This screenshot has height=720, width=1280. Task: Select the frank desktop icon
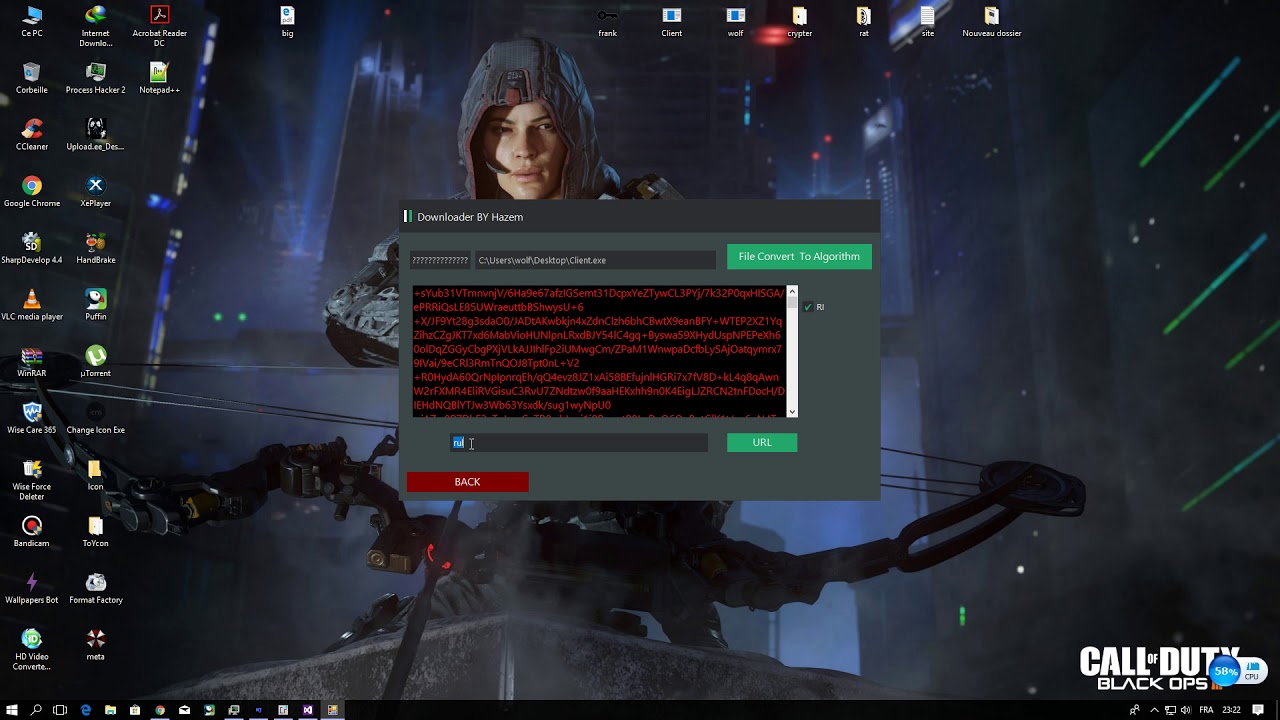(x=608, y=22)
